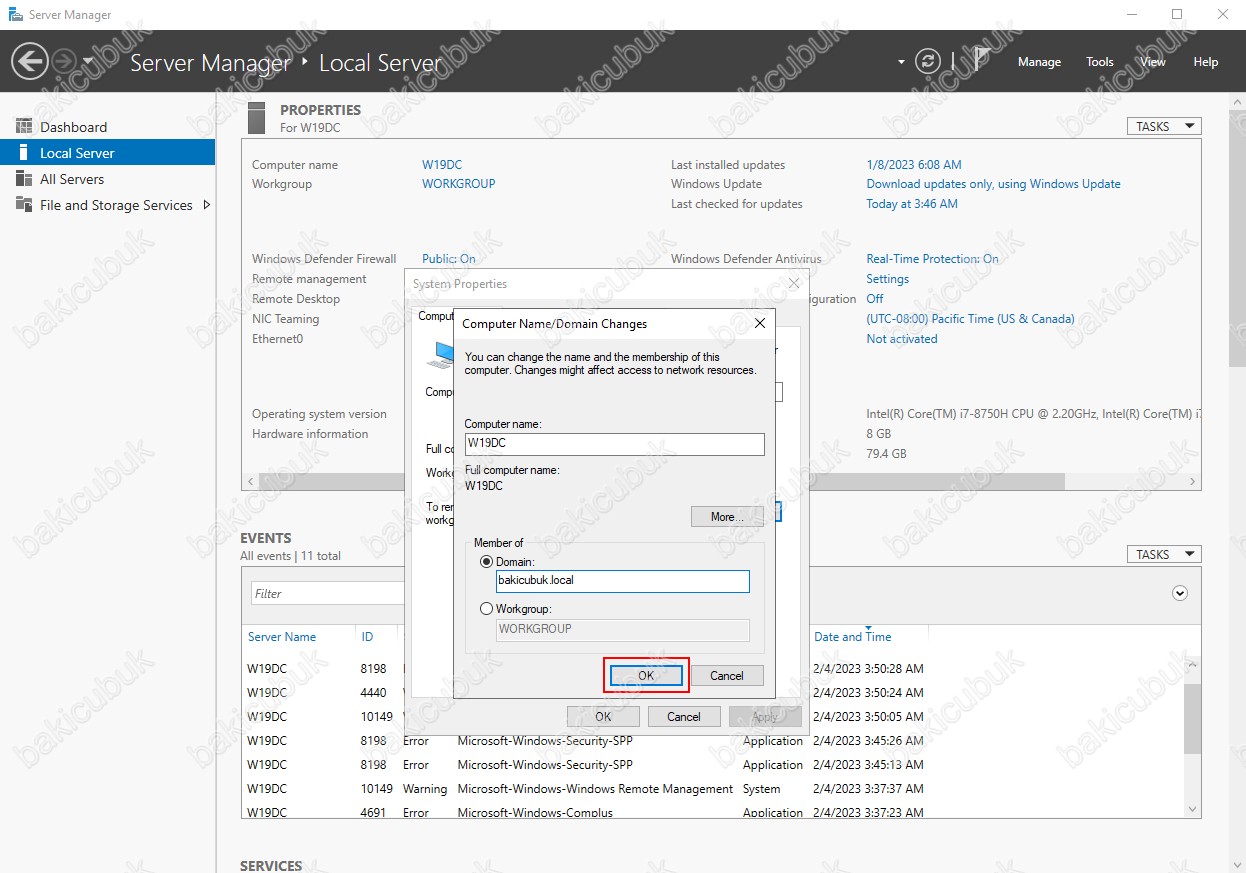Click the Local Server breadcrumb title
Viewport: 1246px width, 873px height.
[x=380, y=62]
